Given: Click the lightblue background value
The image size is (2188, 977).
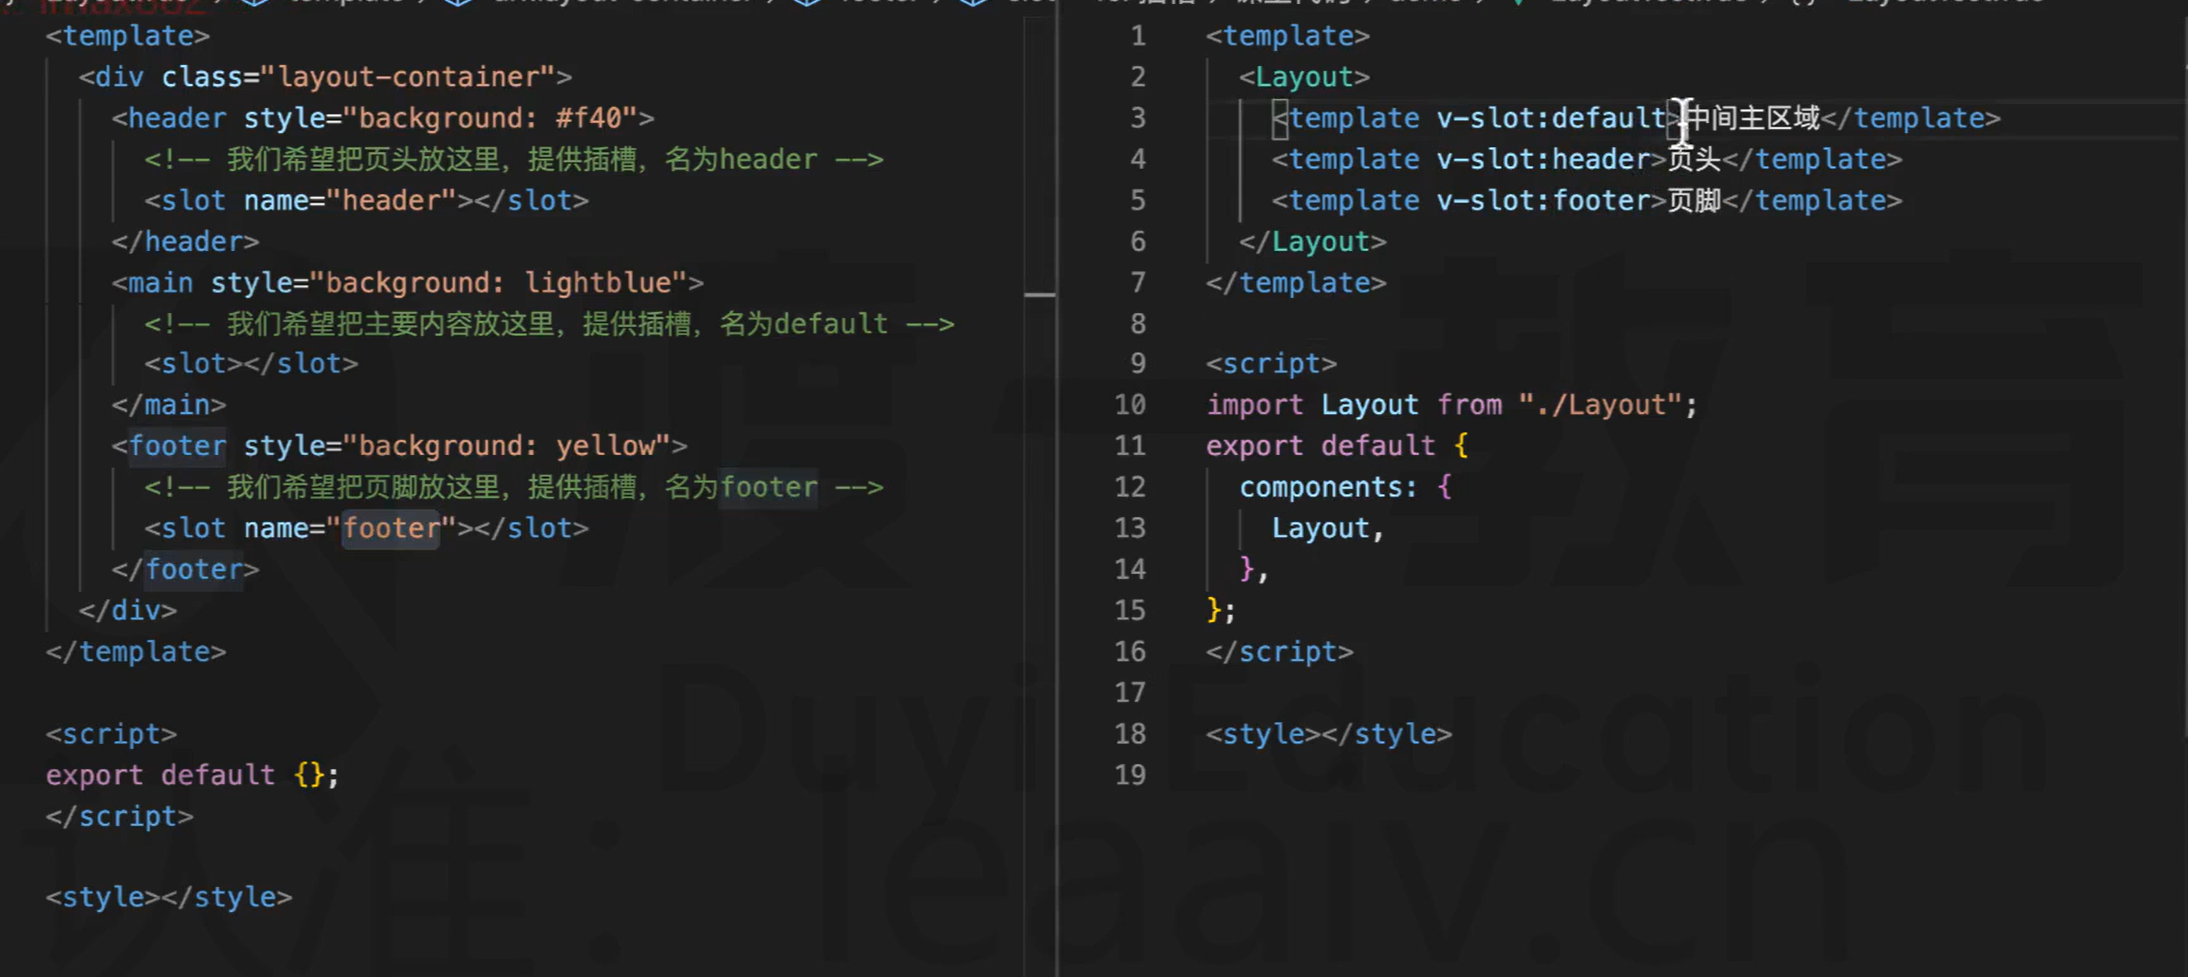Looking at the screenshot, I should click(597, 283).
